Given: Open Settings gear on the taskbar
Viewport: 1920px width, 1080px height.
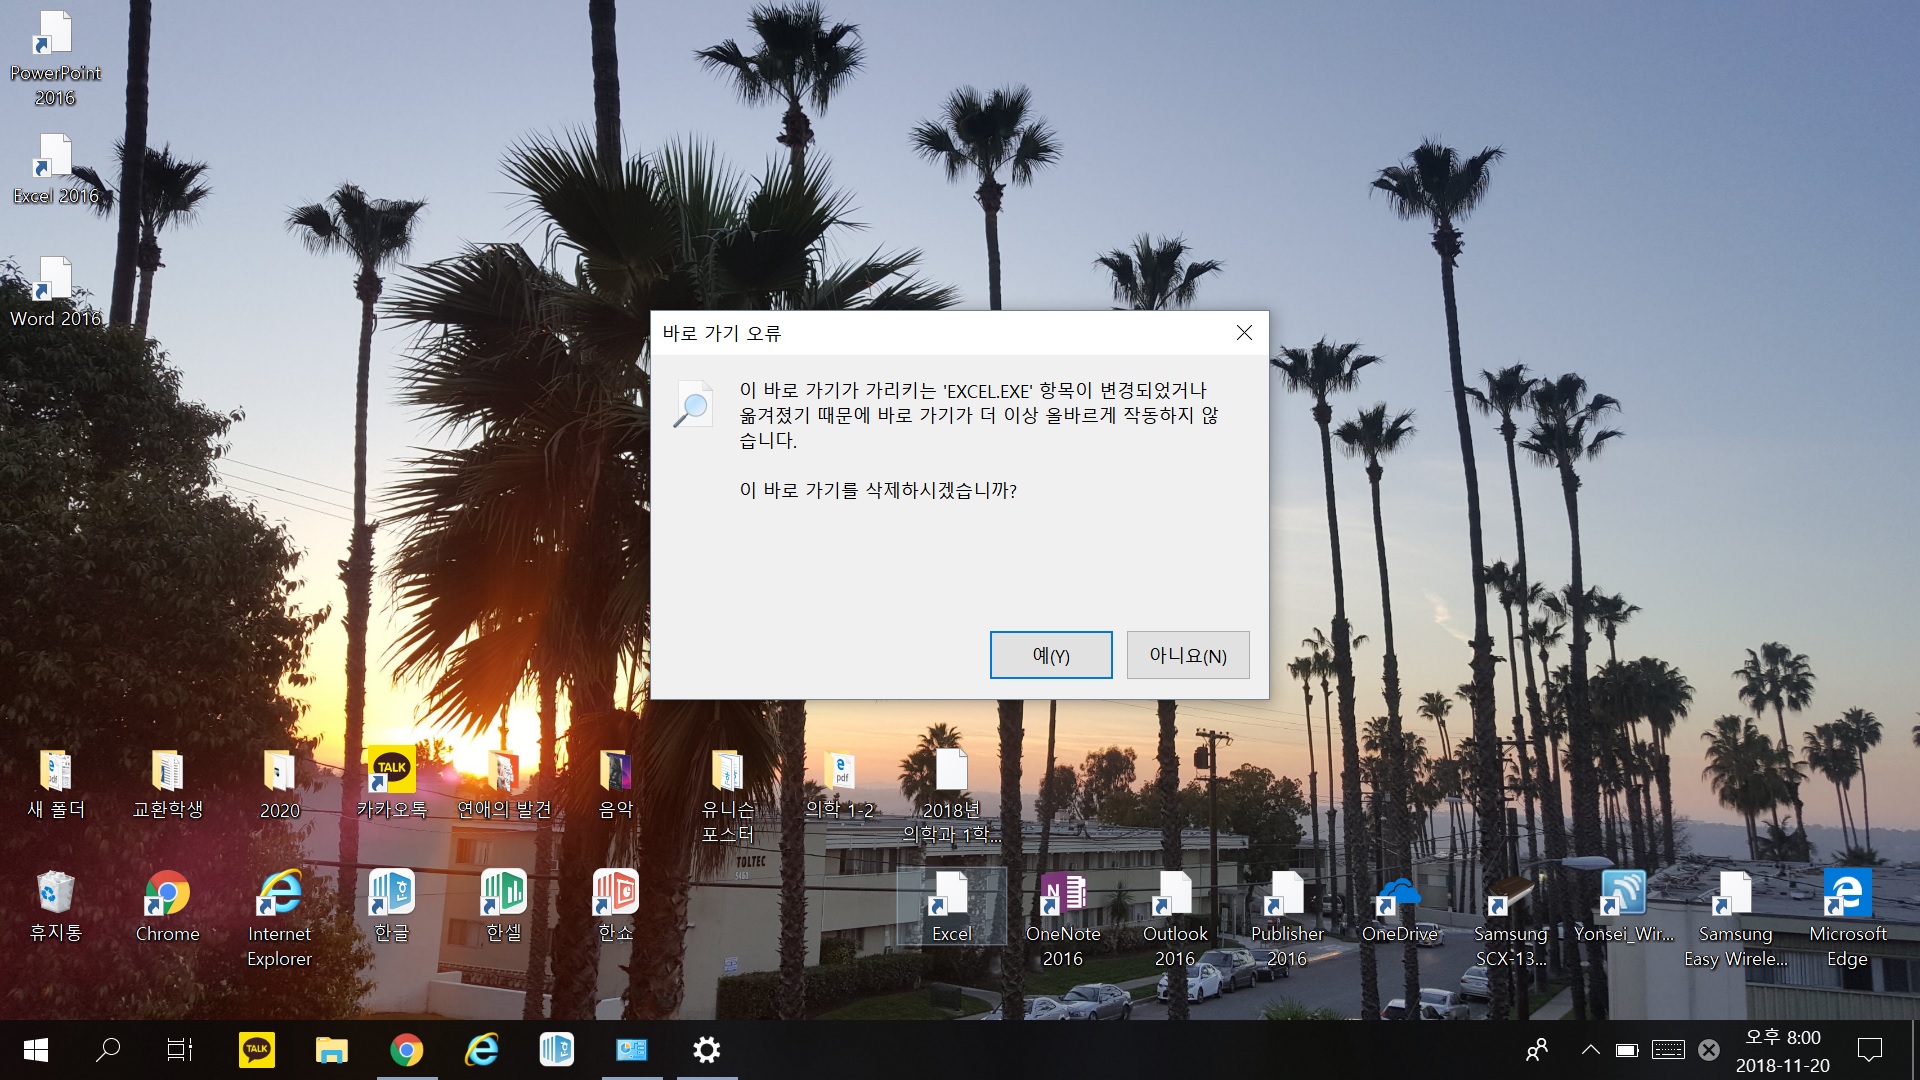Looking at the screenshot, I should point(706,1050).
